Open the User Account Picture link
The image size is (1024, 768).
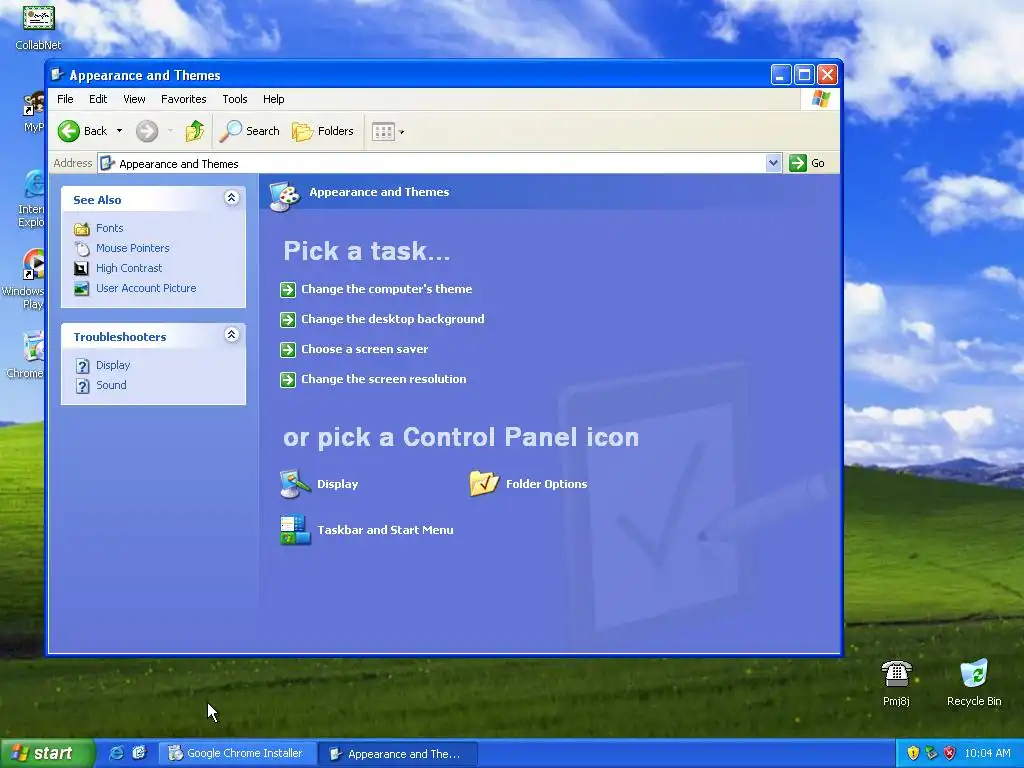[146, 288]
